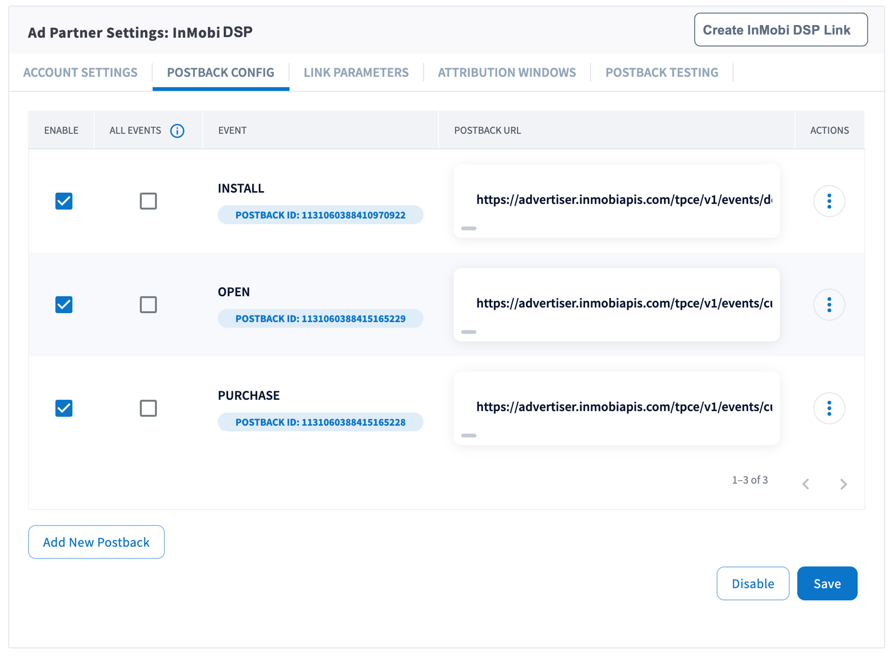
Task: Switch to Postback Testing tab
Action: (662, 73)
